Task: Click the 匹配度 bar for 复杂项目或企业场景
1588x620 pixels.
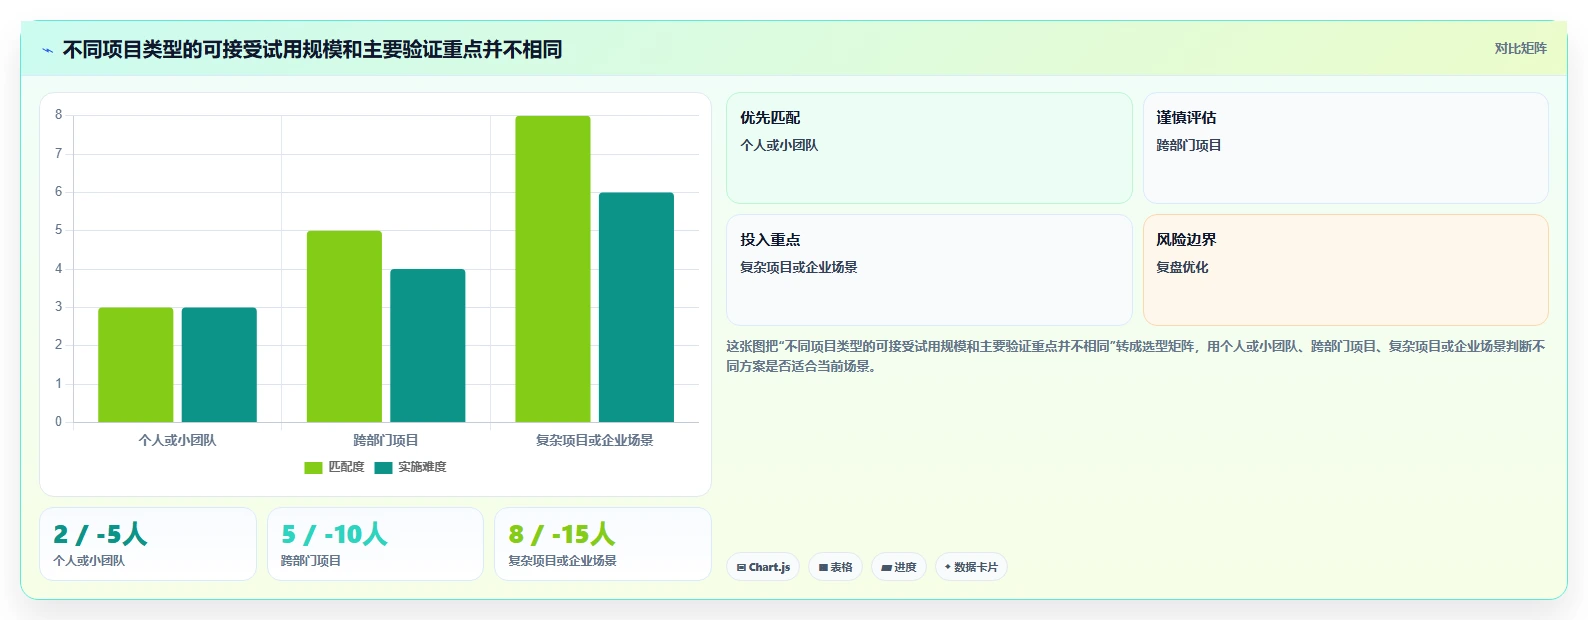Action: 553,269
